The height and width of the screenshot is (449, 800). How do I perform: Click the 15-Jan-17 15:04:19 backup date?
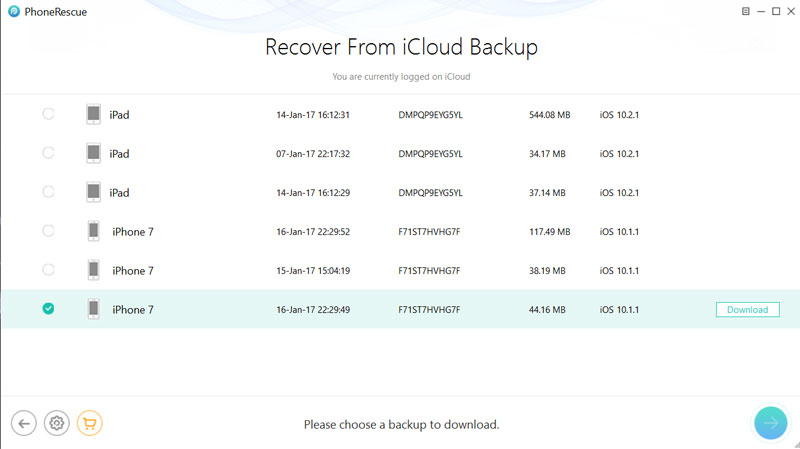pyautogui.click(x=312, y=271)
